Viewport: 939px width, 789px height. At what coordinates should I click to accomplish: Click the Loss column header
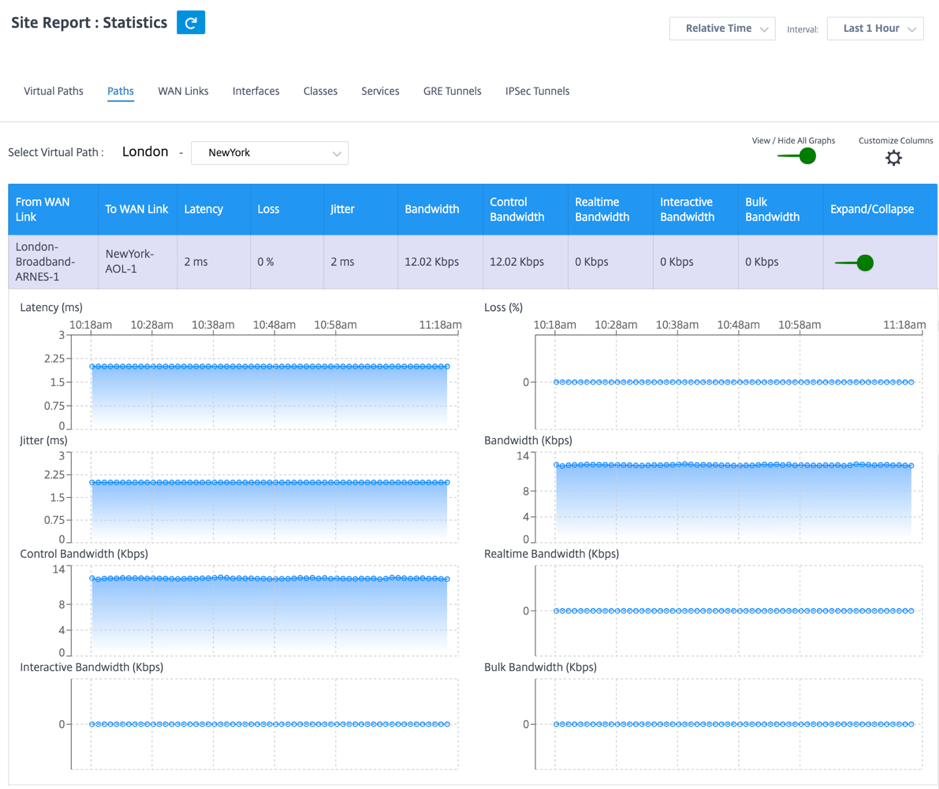pyautogui.click(x=287, y=210)
